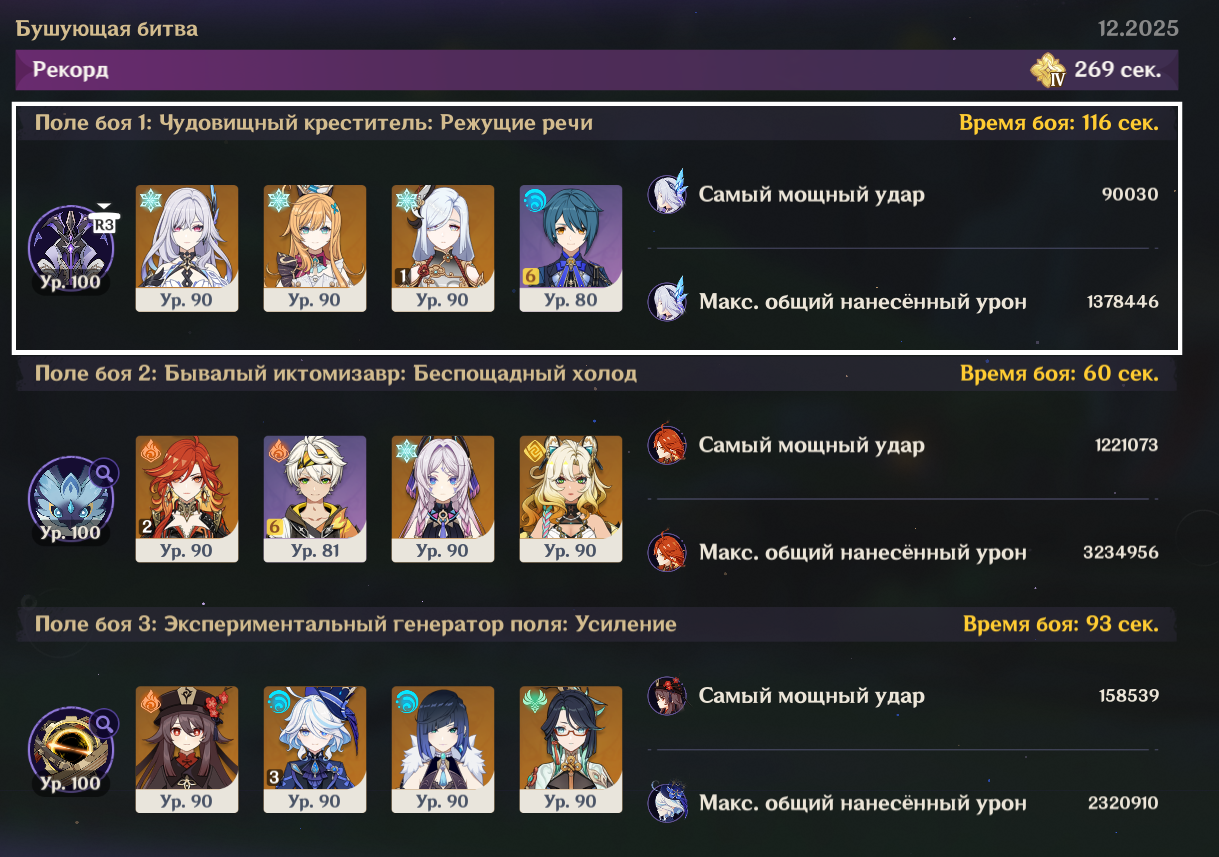This screenshot has width=1219, height=857.
Task: Click max total damage icon in Battlefield 3
Action: pos(665,803)
